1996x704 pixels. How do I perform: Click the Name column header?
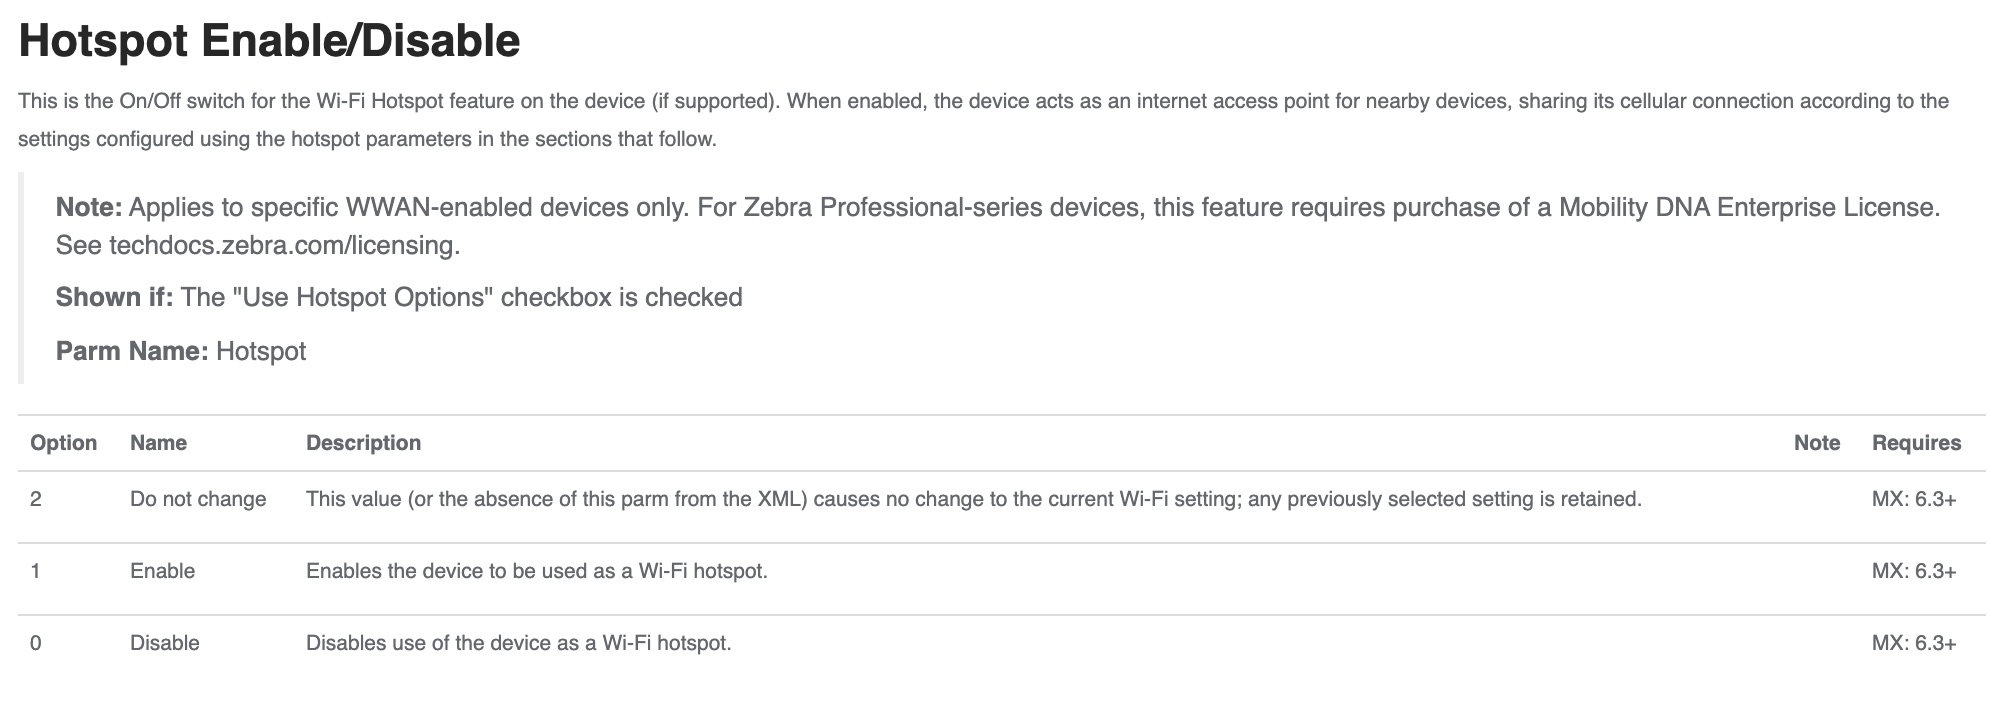(158, 443)
